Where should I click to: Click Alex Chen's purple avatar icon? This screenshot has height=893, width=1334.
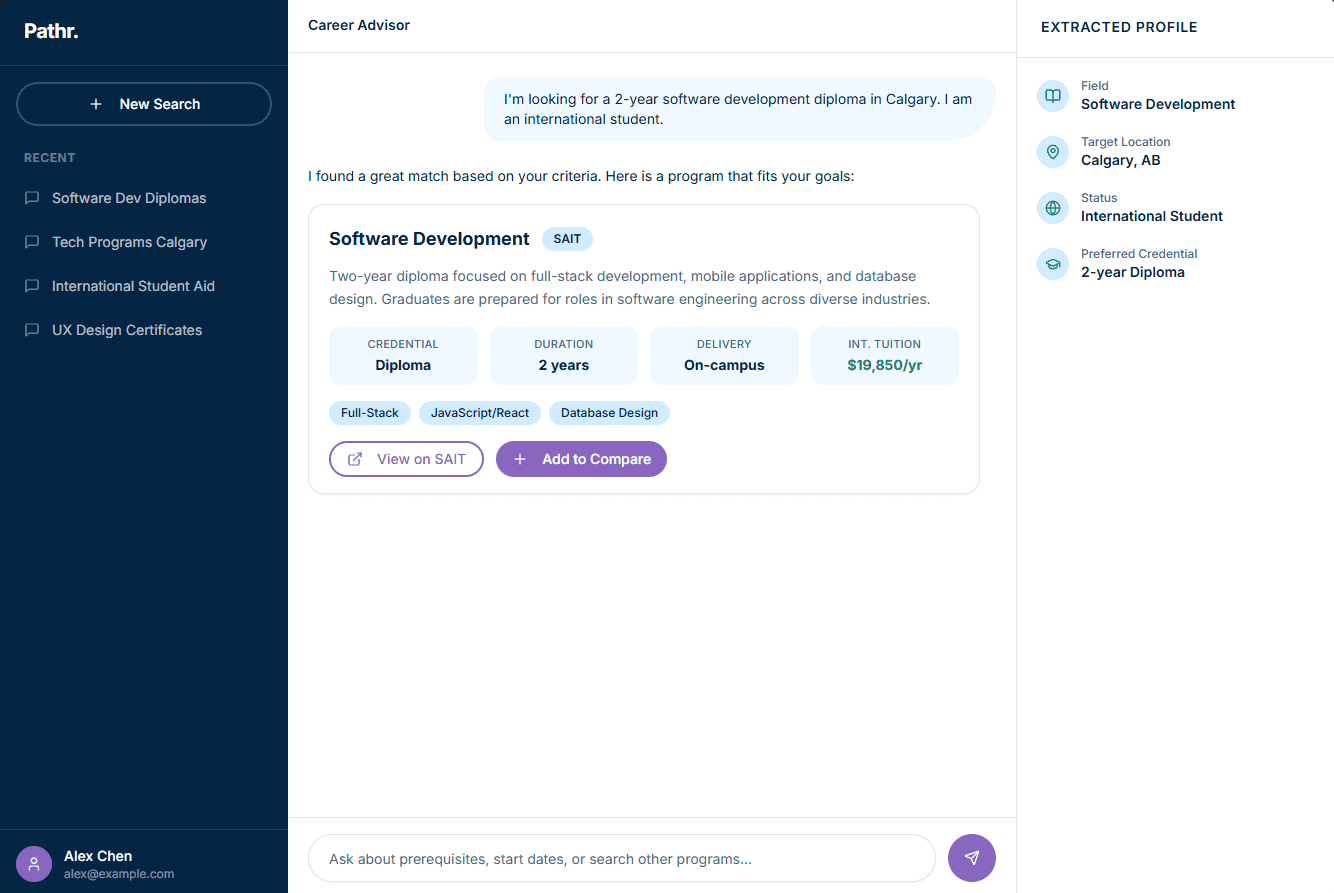click(34, 864)
